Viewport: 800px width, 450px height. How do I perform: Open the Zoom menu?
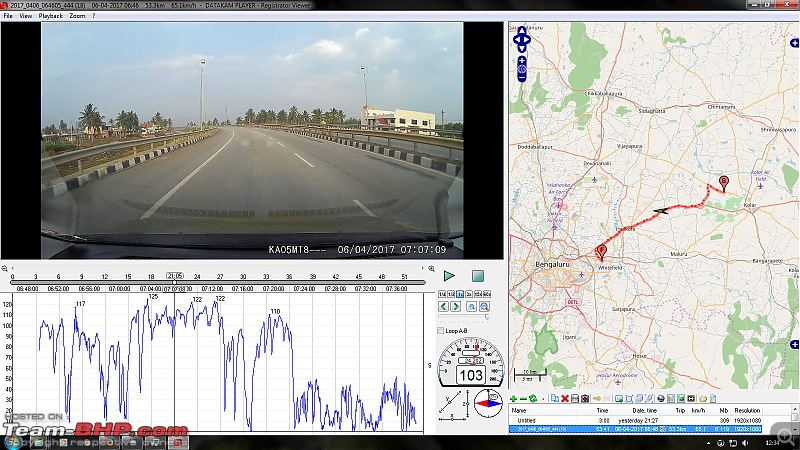coord(77,16)
